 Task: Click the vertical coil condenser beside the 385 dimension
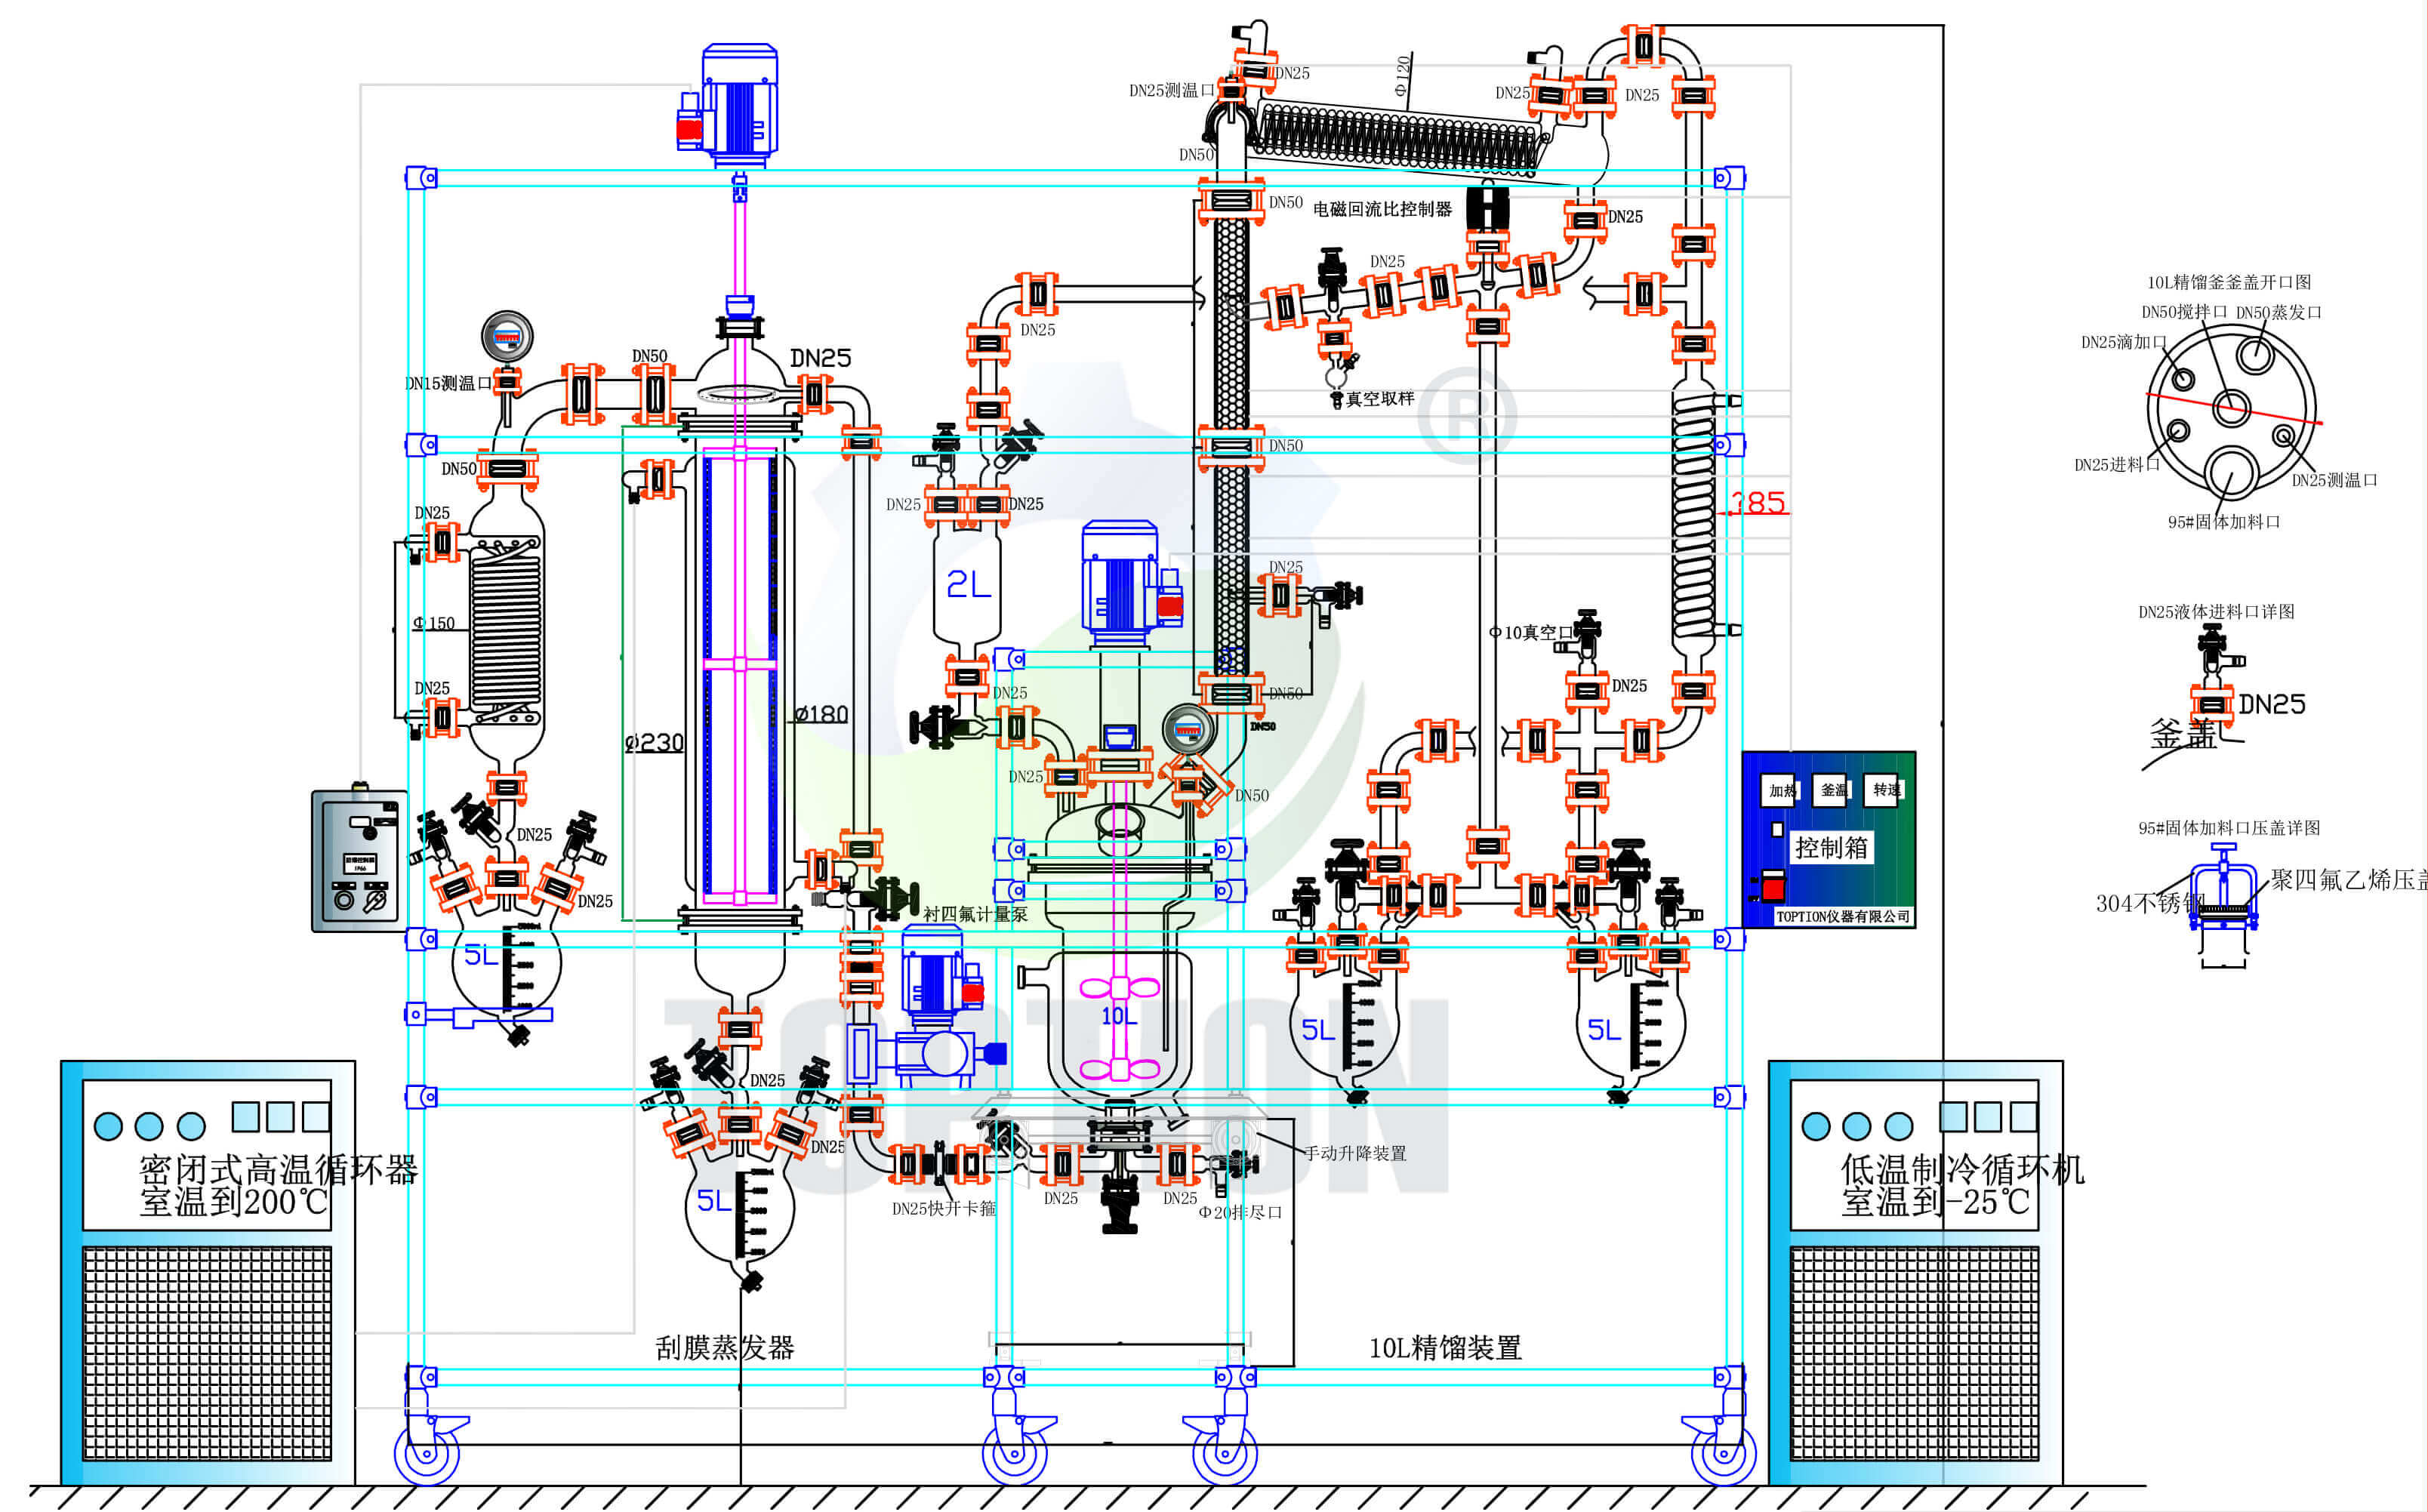1693,517
